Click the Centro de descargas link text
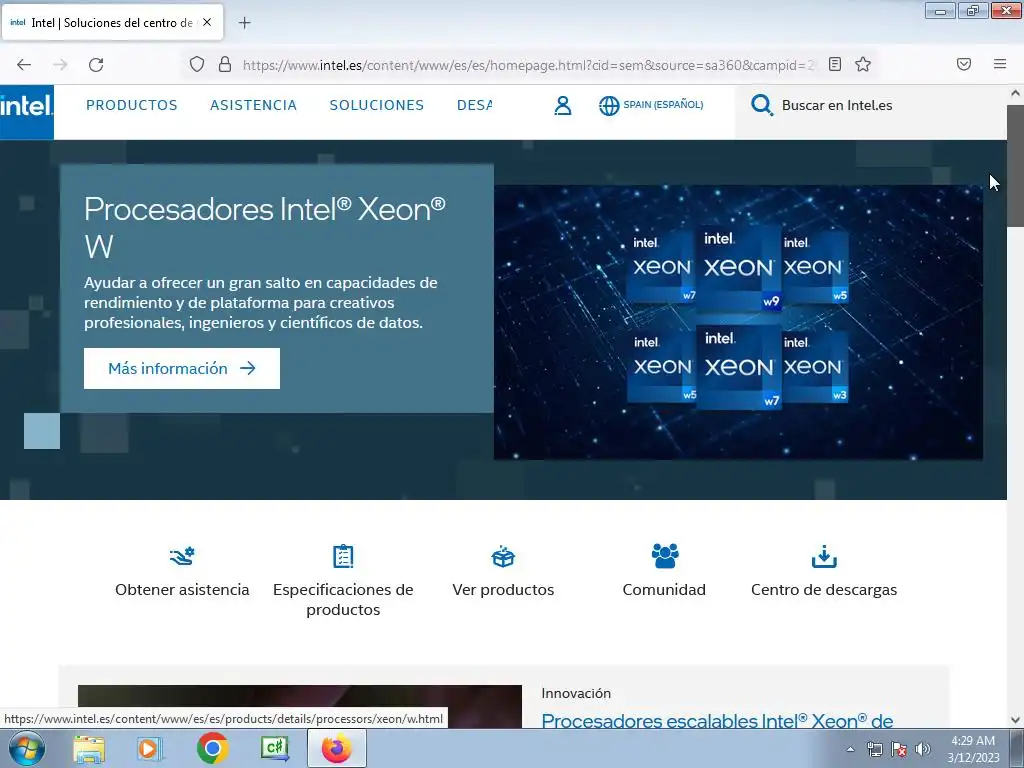This screenshot has height=768, width=1024. click(824, 590)
